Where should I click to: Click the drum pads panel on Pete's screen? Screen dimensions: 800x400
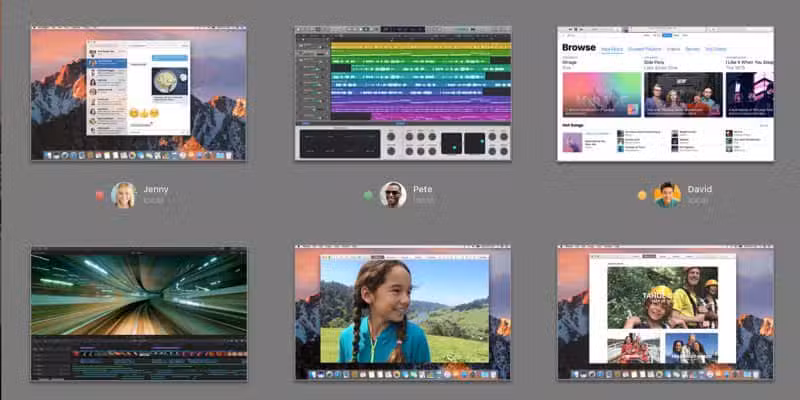point(462,143)
